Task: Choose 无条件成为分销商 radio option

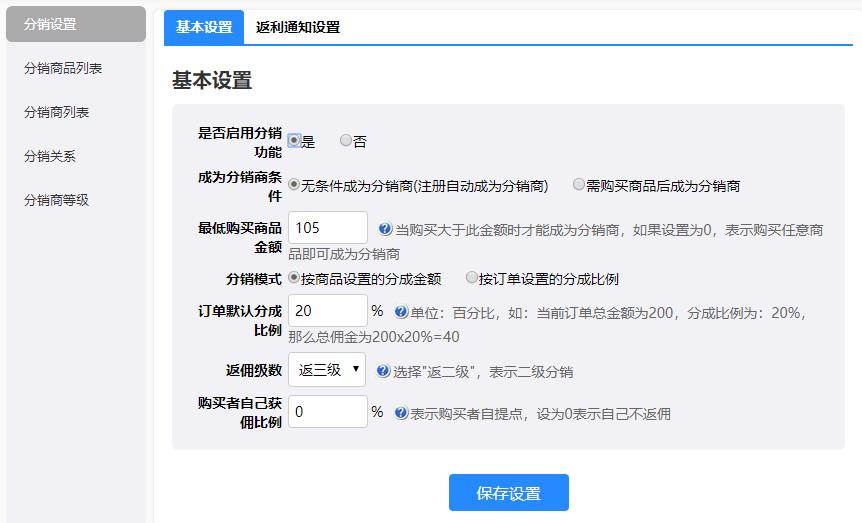Action: [294, 185]
